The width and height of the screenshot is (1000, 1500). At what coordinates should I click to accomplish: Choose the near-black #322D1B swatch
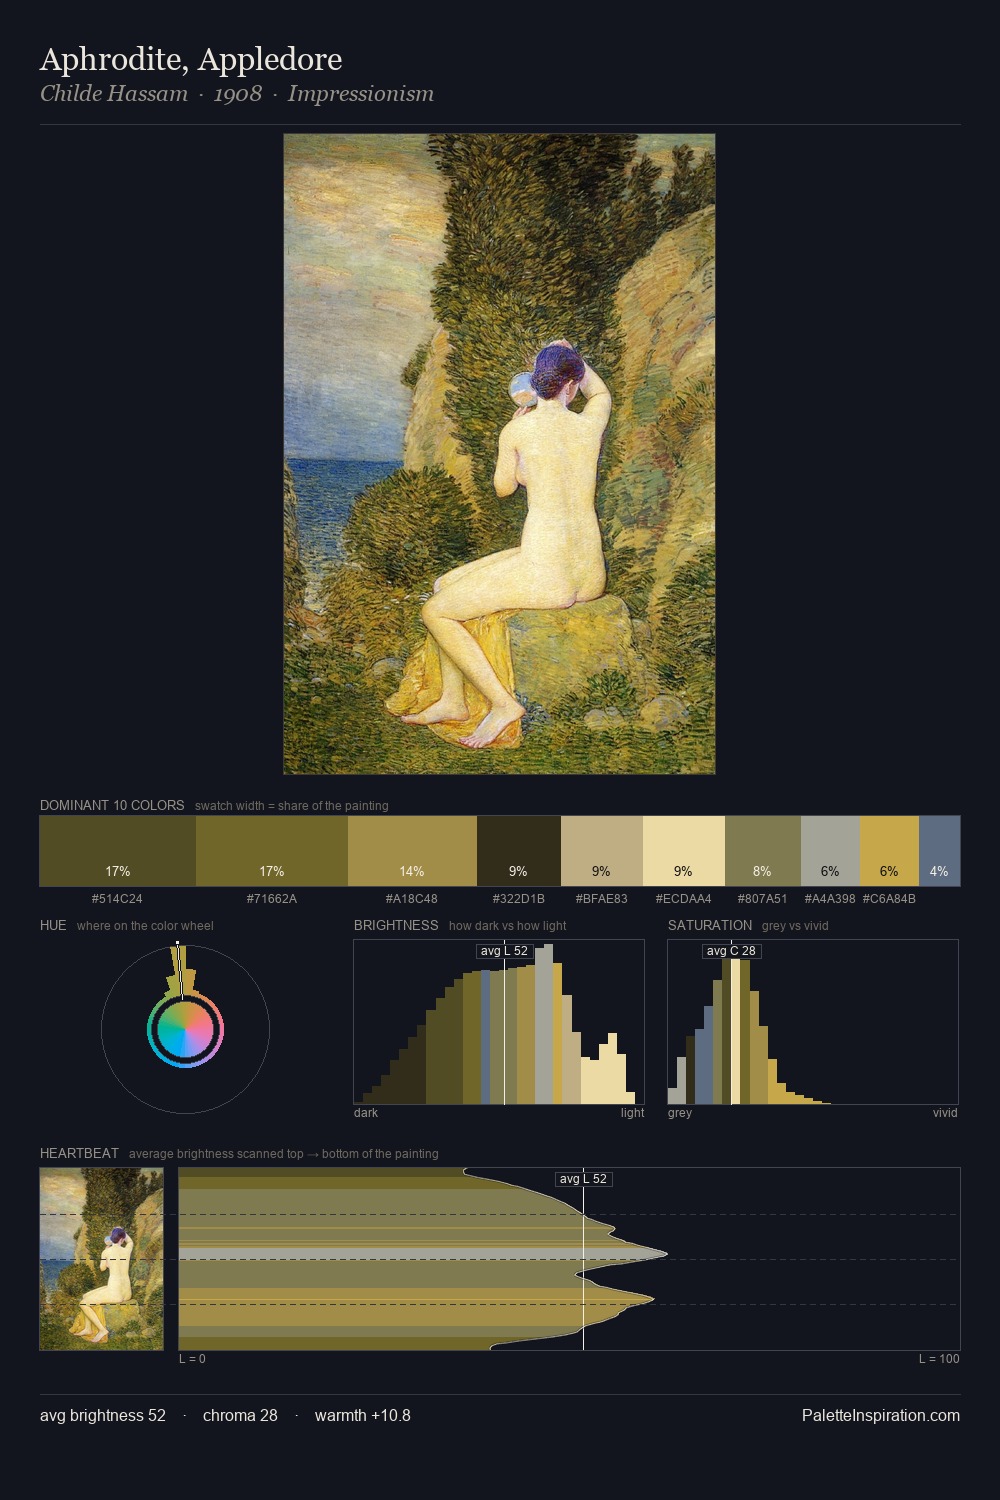click(x=519, y=851)
